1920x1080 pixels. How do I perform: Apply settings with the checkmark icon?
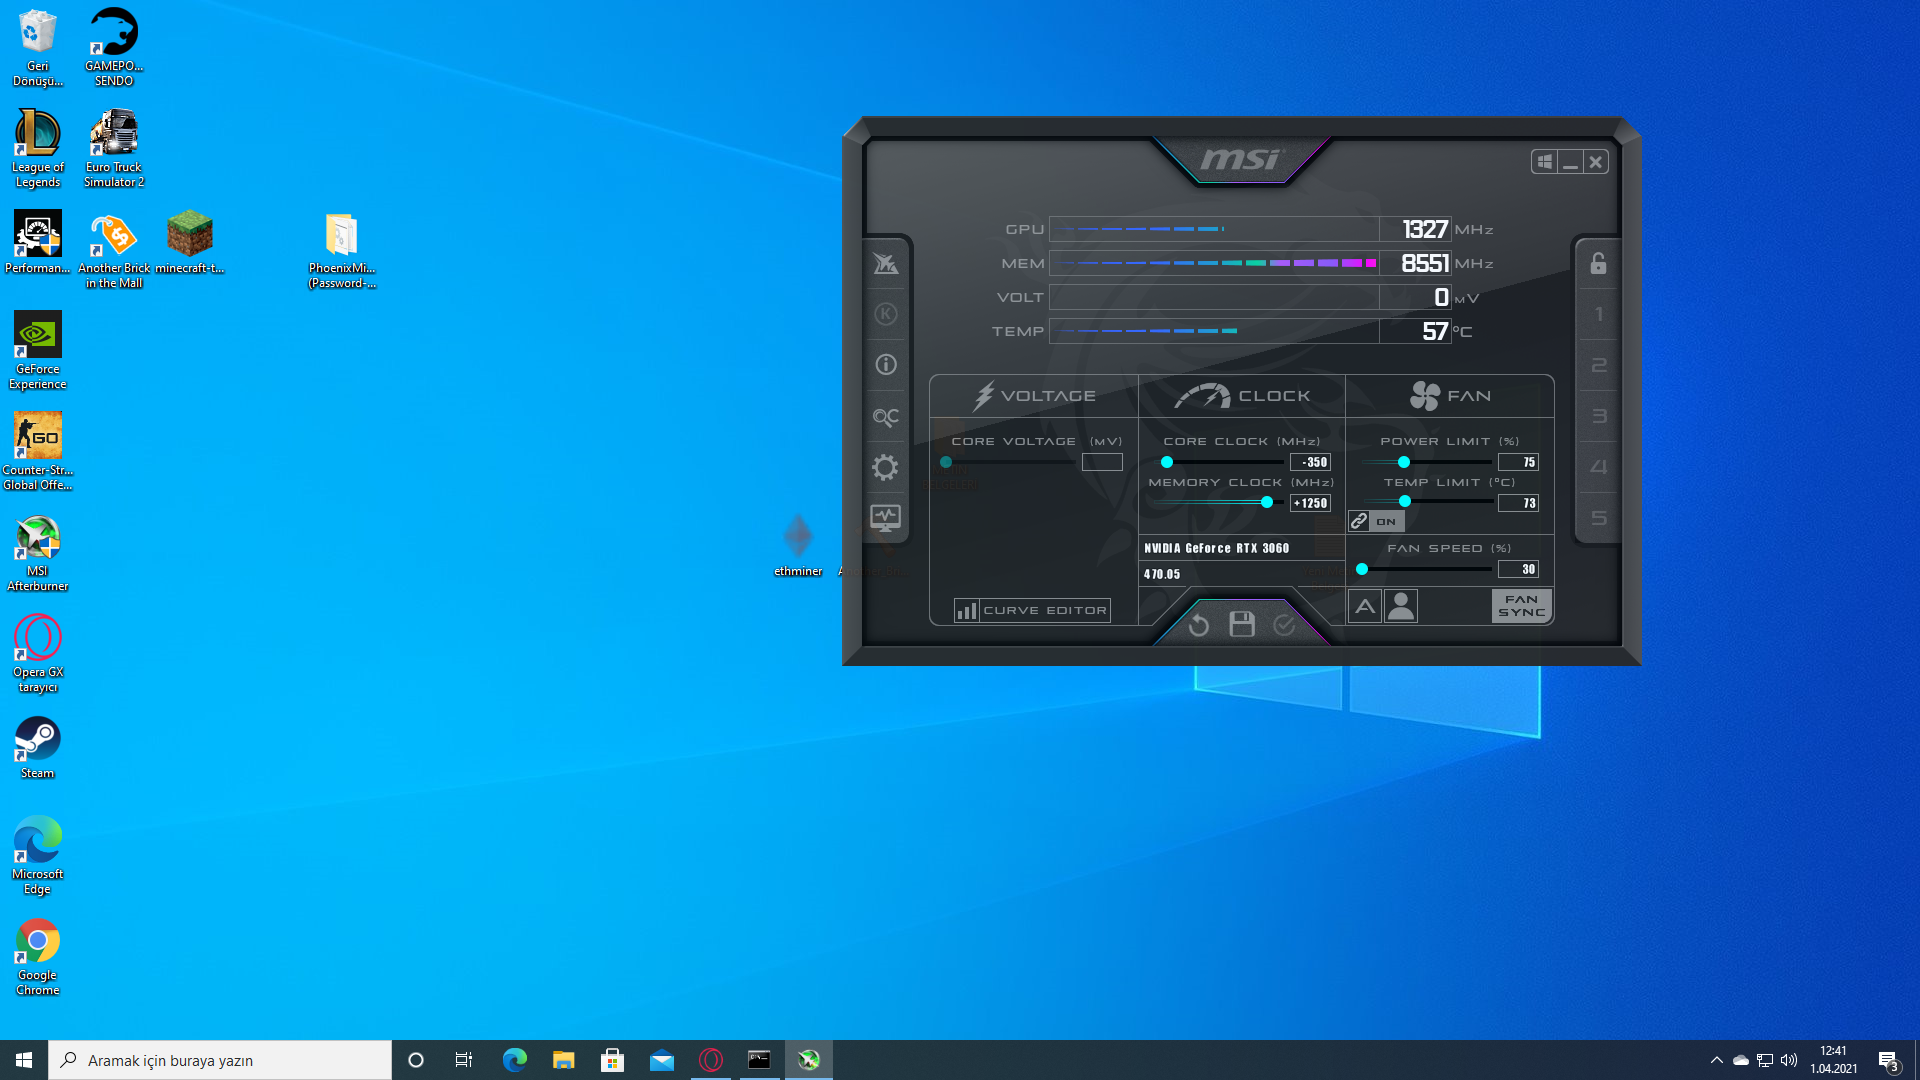[1285, 625]
